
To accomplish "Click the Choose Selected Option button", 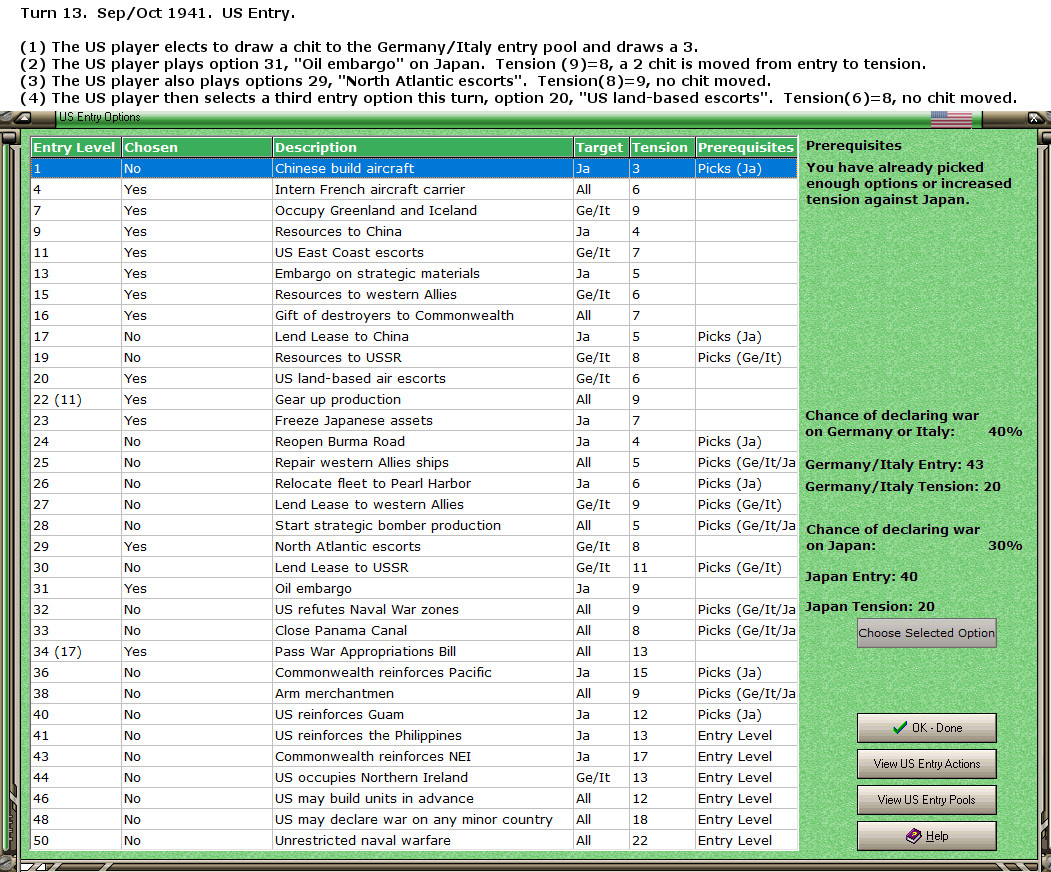I will [926, 633].
